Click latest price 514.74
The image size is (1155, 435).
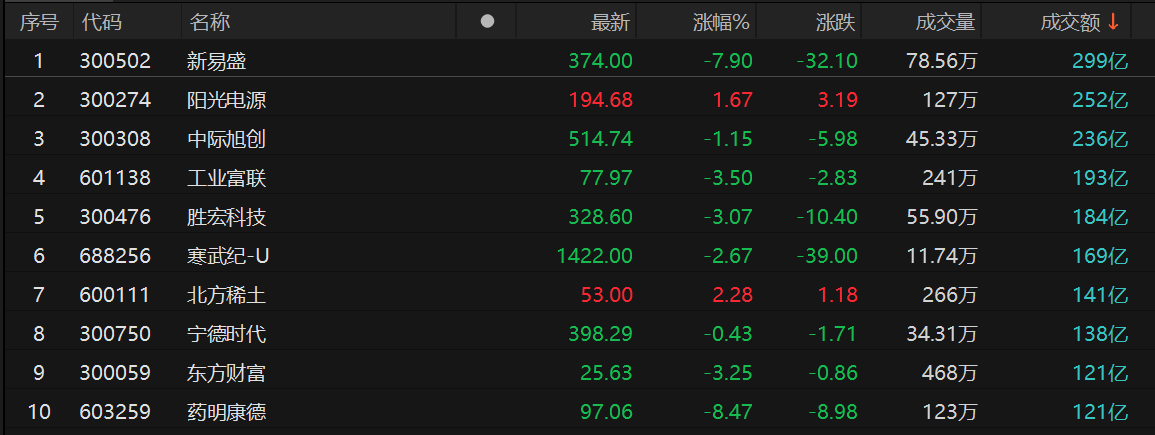pos(600,139)
